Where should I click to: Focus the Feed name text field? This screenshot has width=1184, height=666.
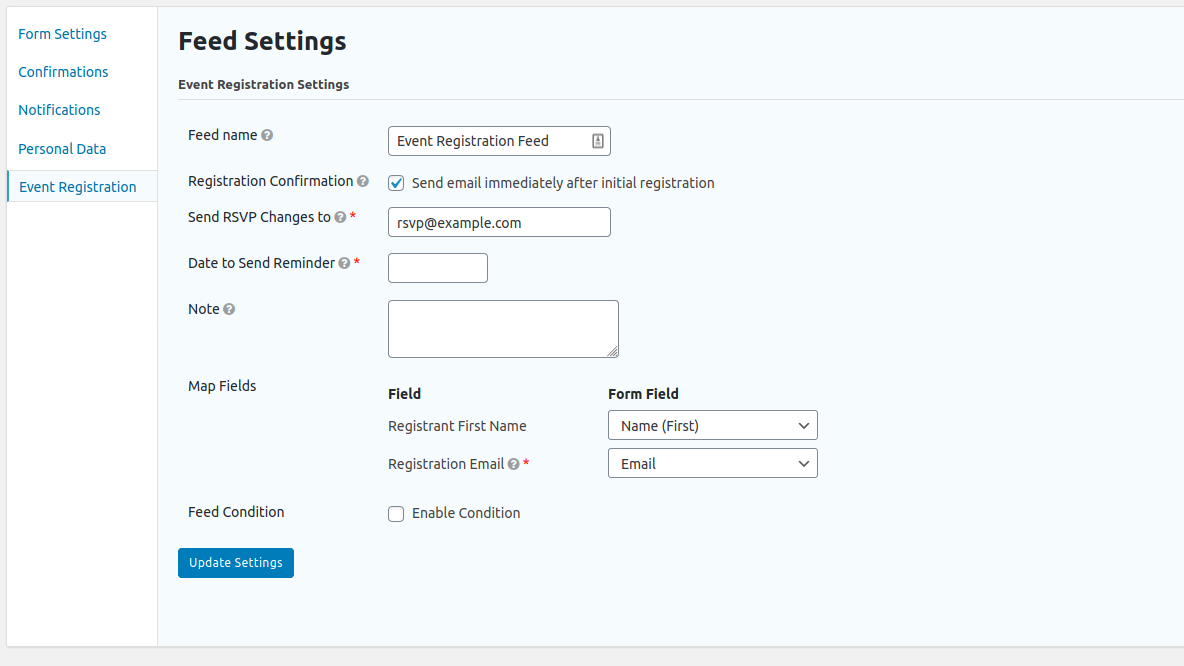click(499, 141)
